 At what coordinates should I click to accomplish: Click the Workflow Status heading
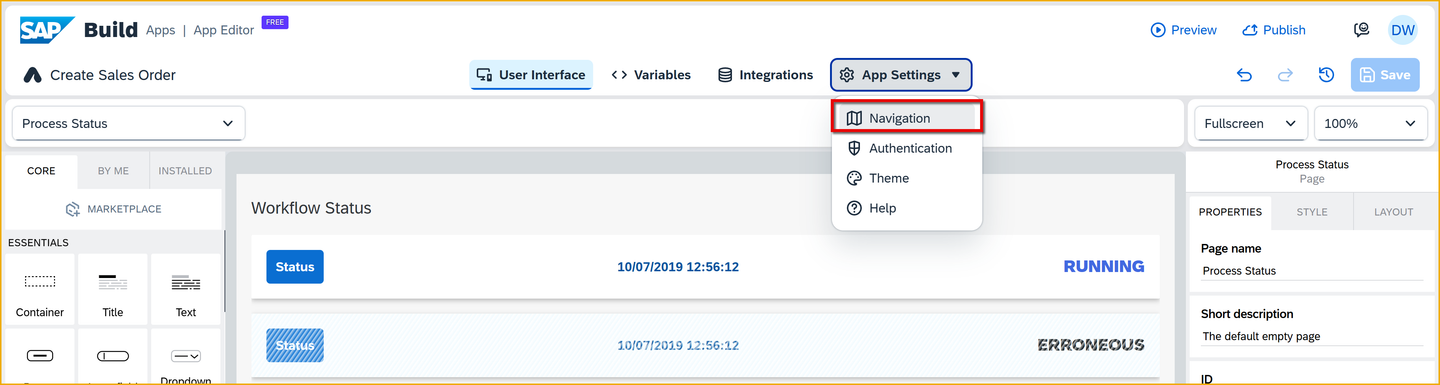pyautogui.click(x=311, y=208)
